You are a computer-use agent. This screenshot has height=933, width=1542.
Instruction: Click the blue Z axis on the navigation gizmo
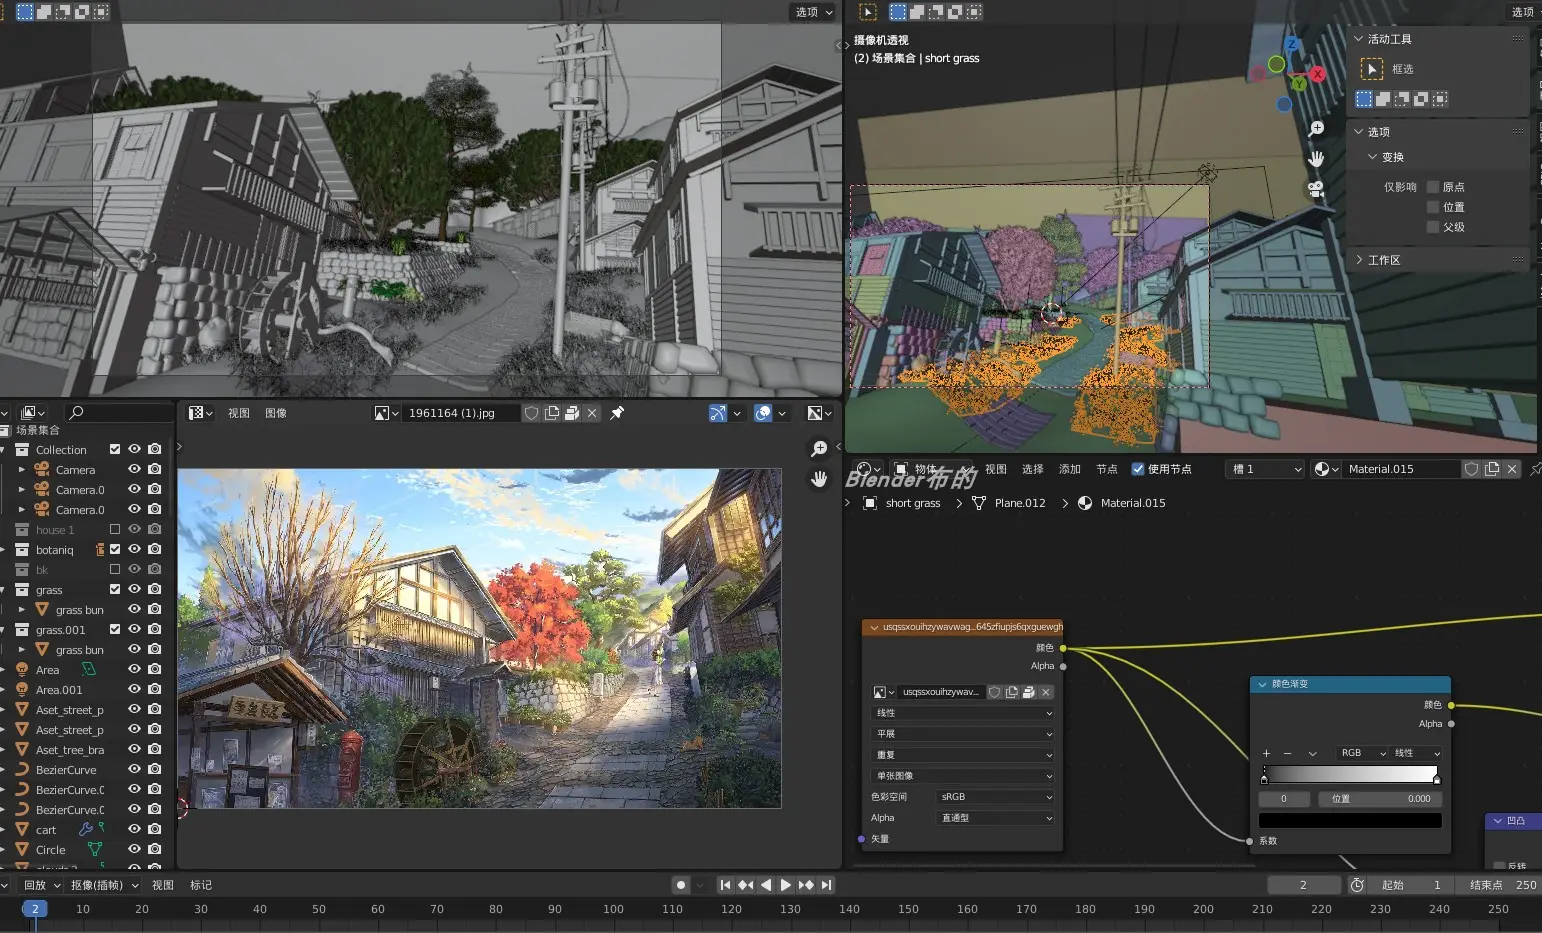(x=1291, y=44)
